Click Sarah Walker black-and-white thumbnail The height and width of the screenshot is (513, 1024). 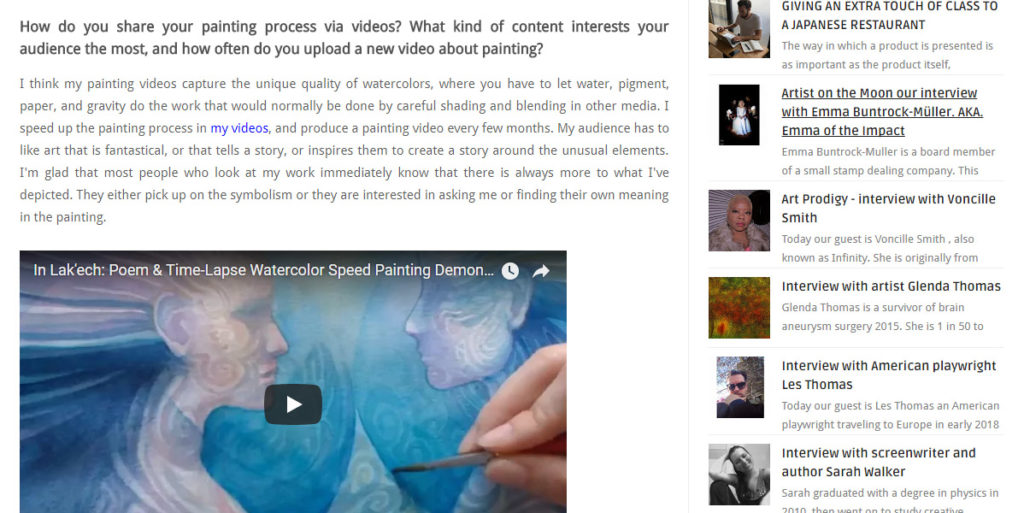(739, 474)
